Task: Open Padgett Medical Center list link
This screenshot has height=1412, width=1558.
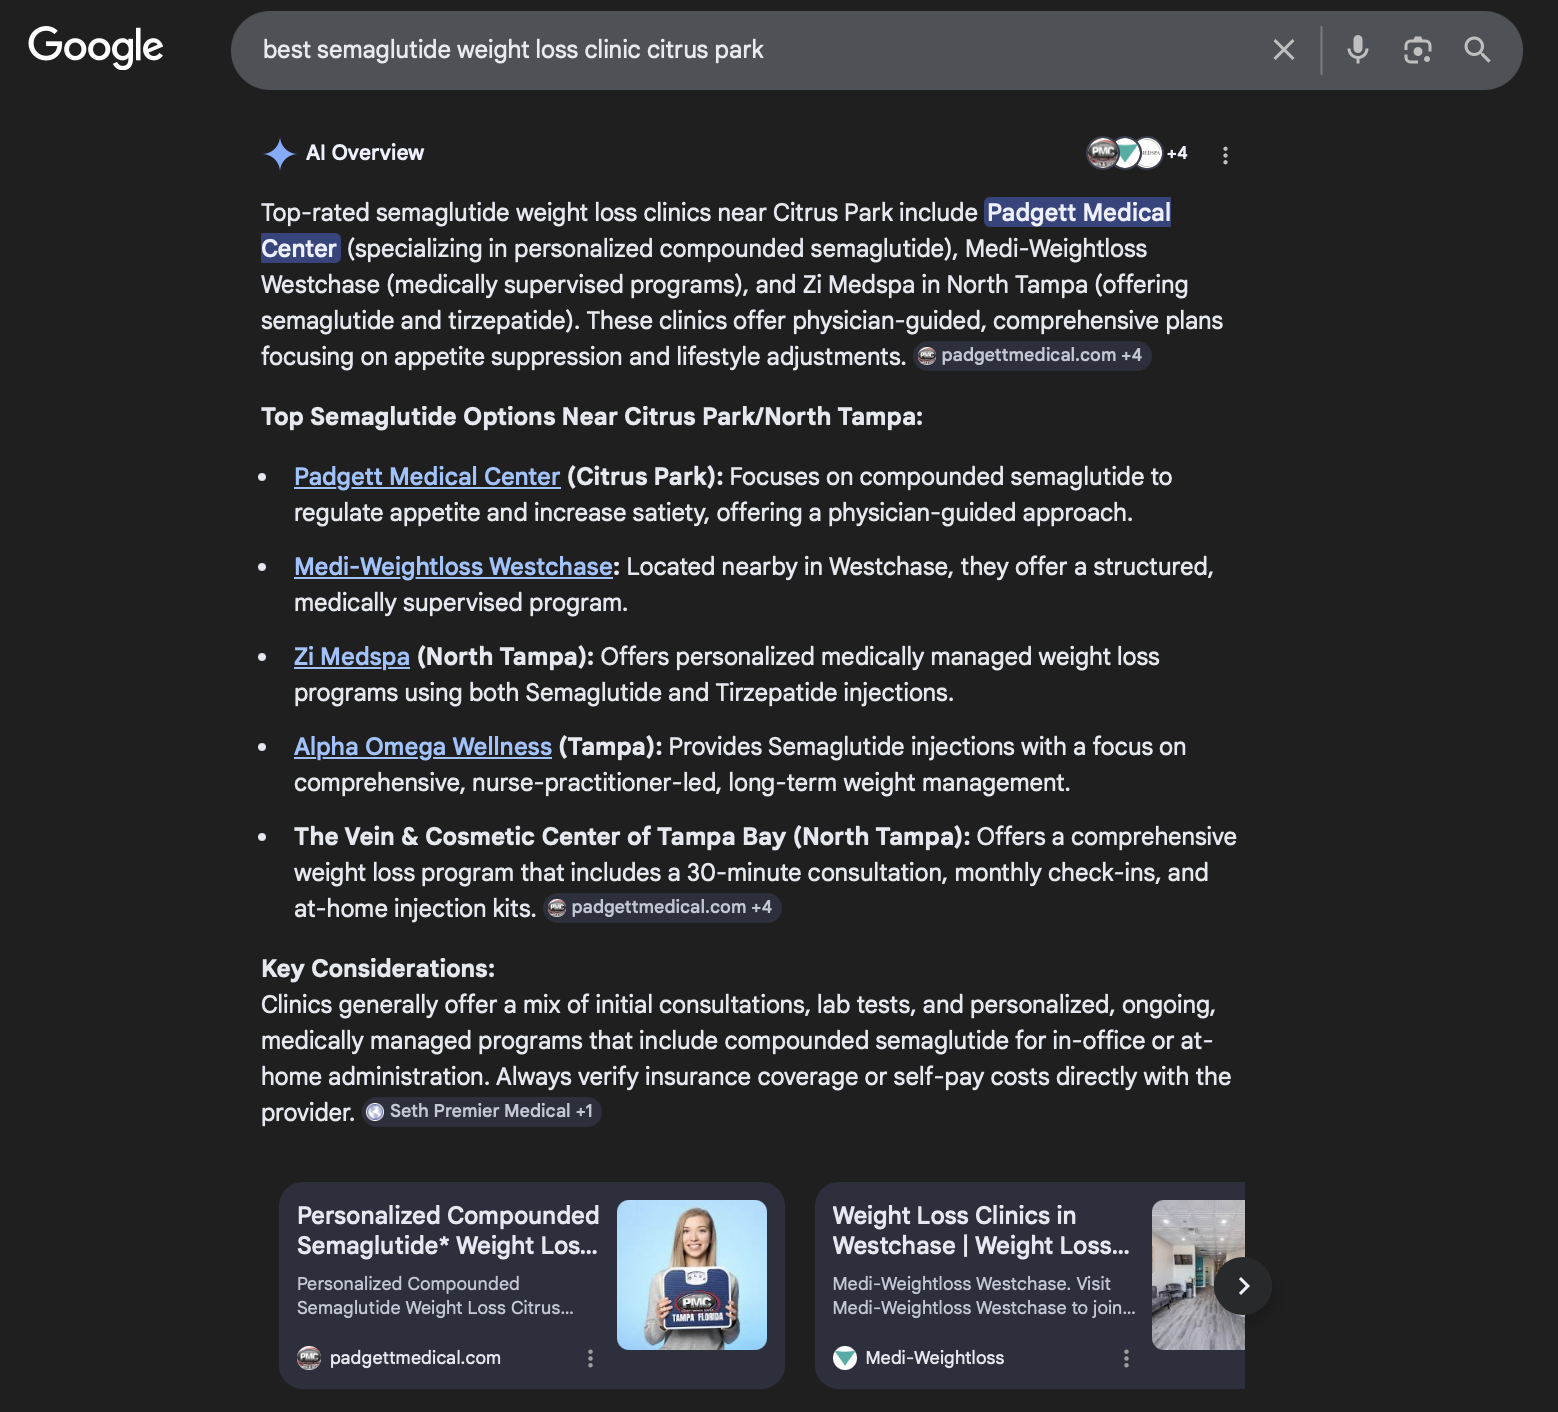Action: 427,477
